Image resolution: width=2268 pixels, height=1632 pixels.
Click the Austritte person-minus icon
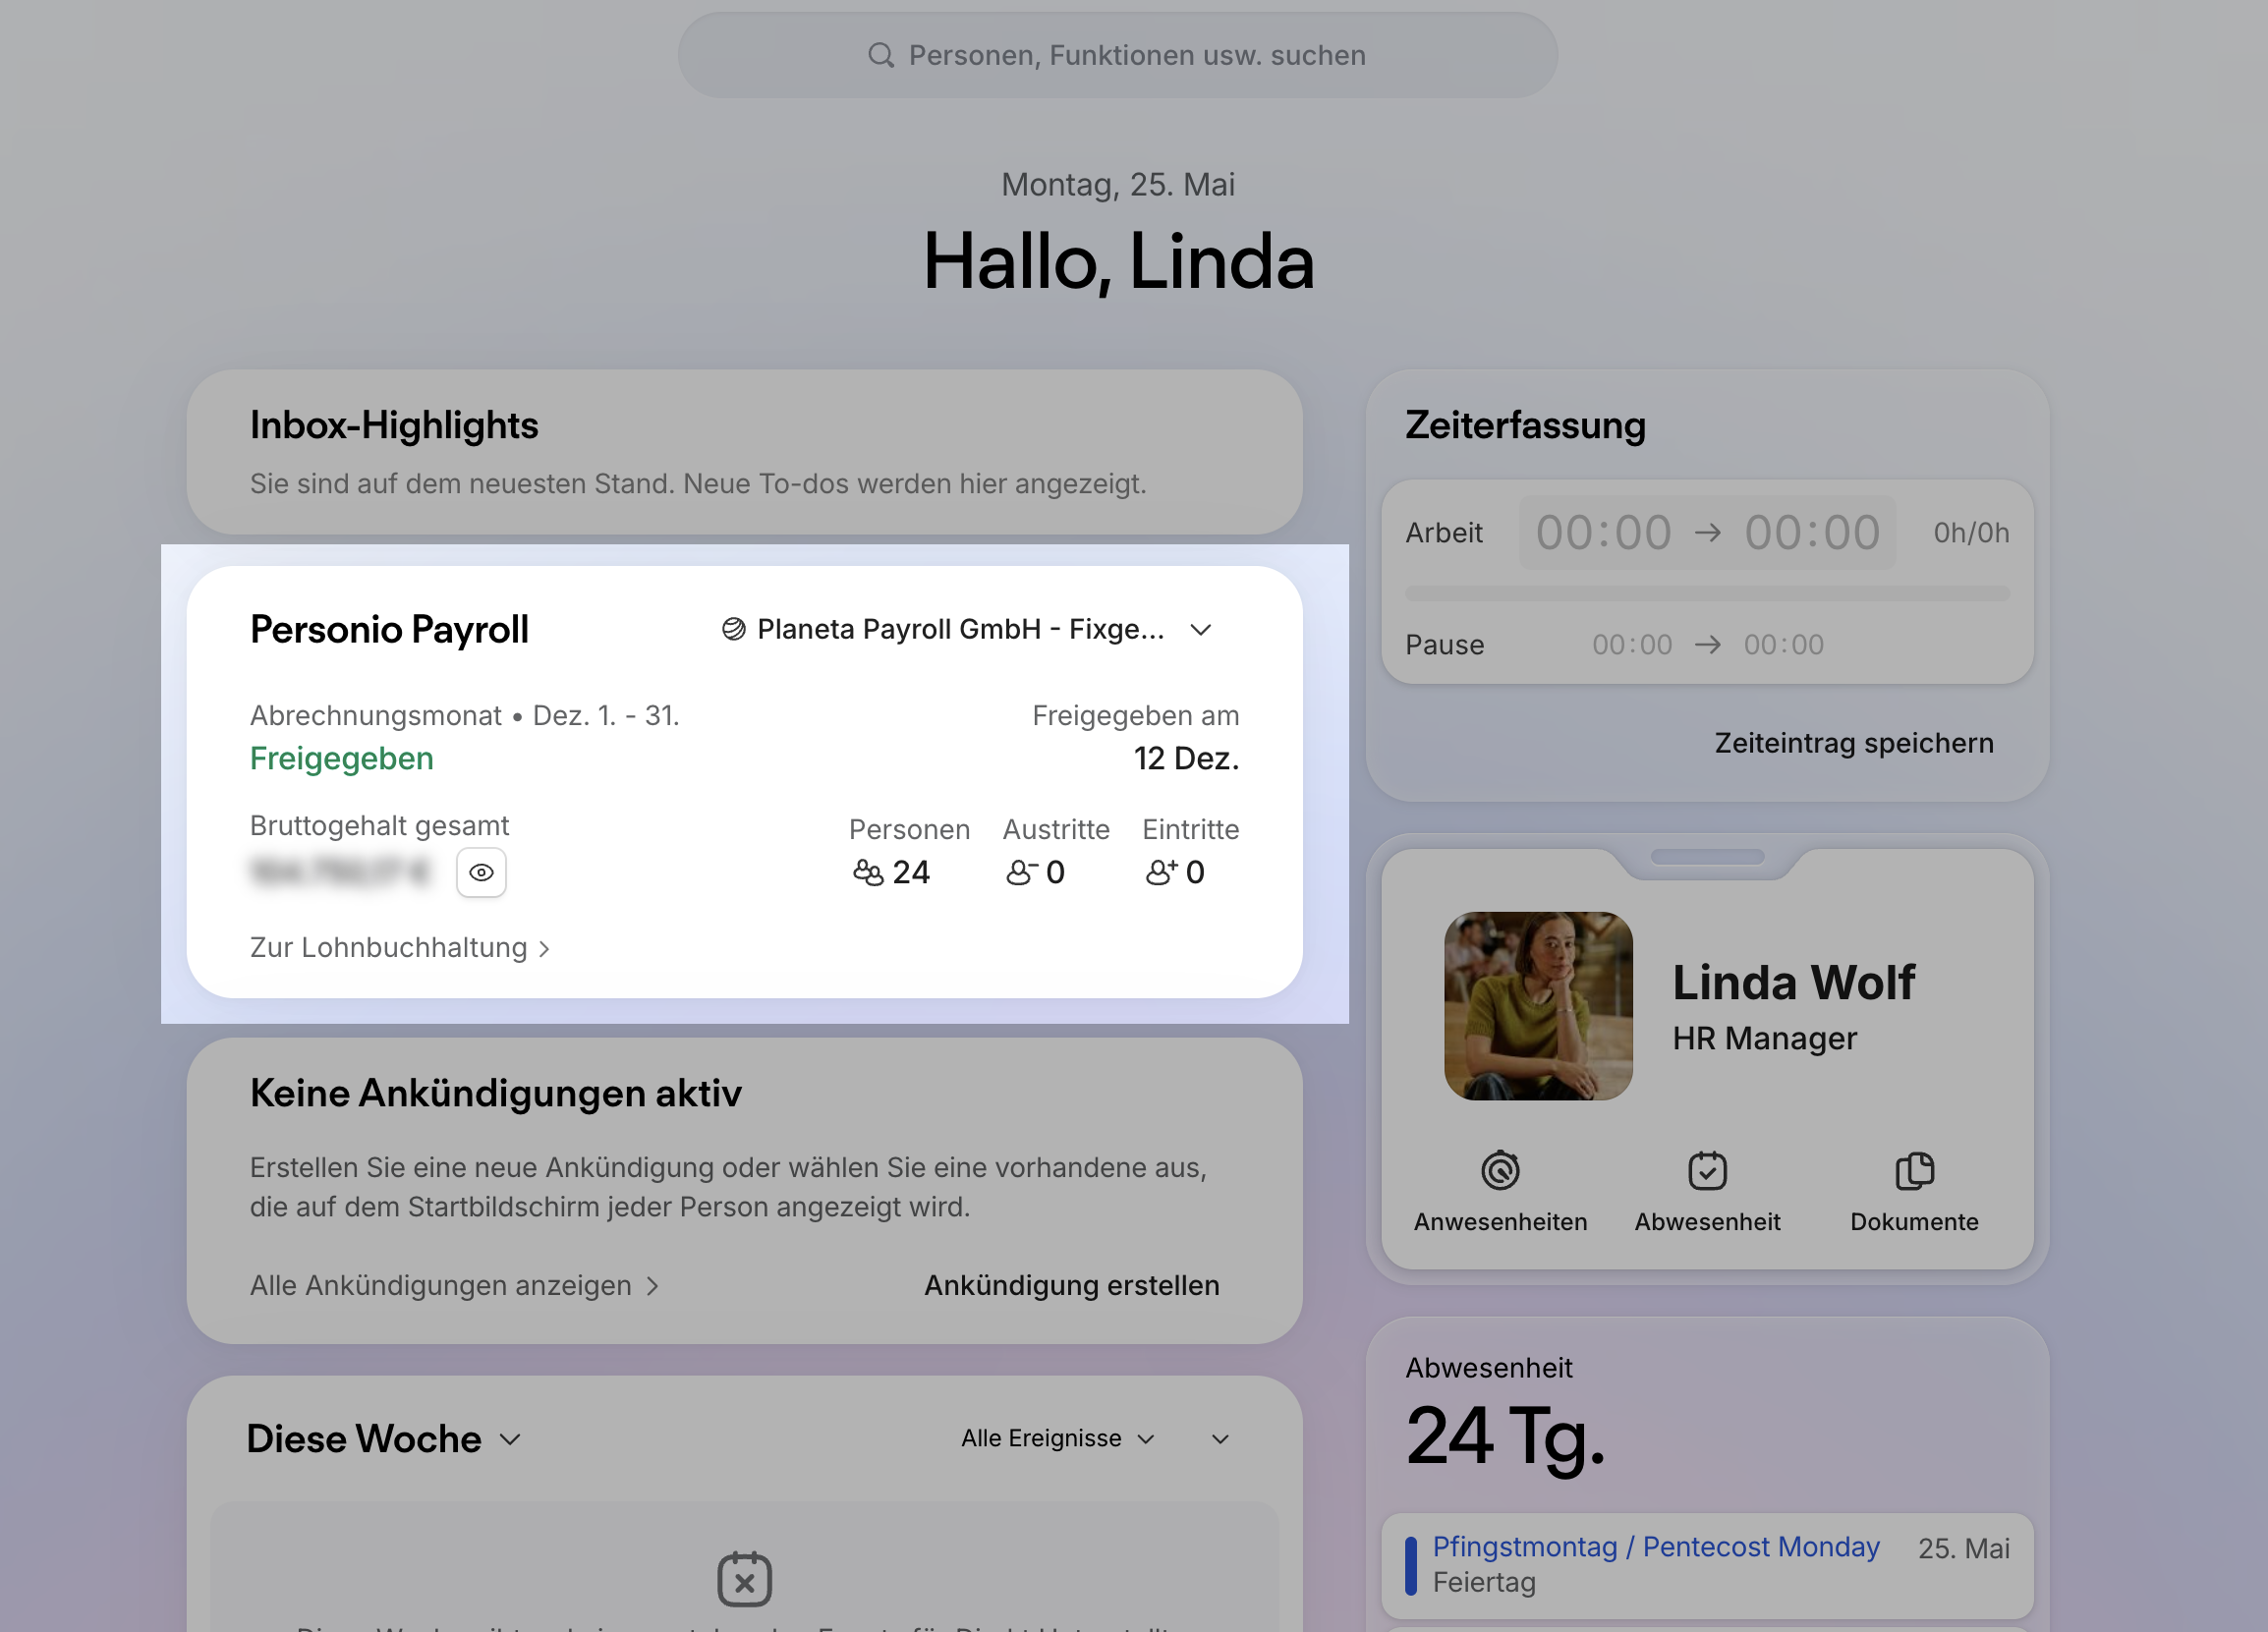(1021, 873)
